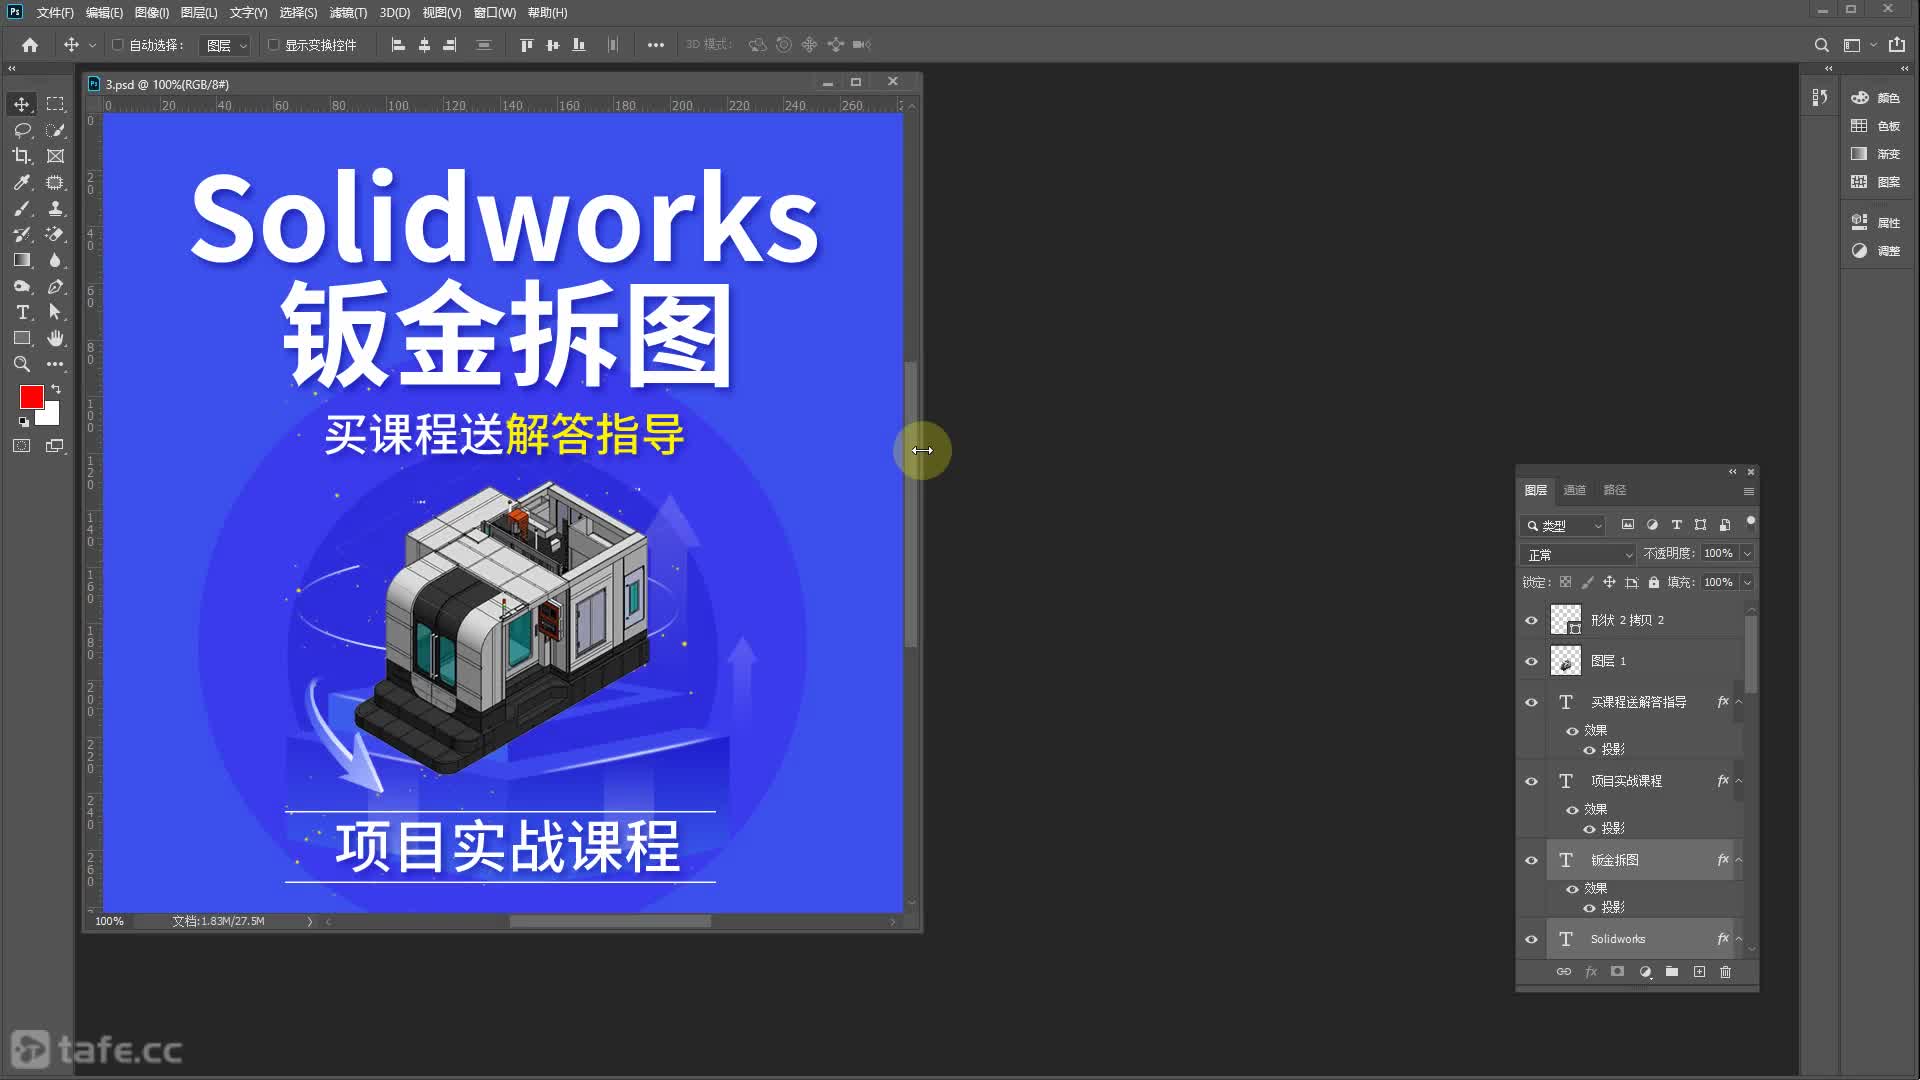Open the 填充 slider dropdown arrow
1920x1080 pixels.
click(1747, 583)
